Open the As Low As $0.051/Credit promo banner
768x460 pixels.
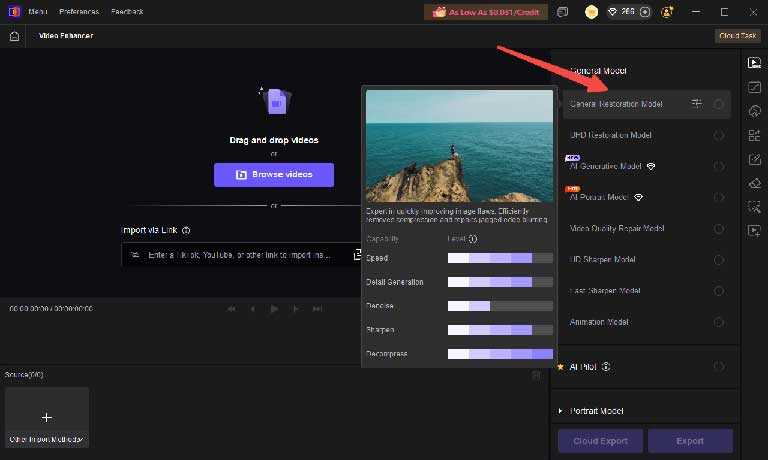click(x=485, y=12)
